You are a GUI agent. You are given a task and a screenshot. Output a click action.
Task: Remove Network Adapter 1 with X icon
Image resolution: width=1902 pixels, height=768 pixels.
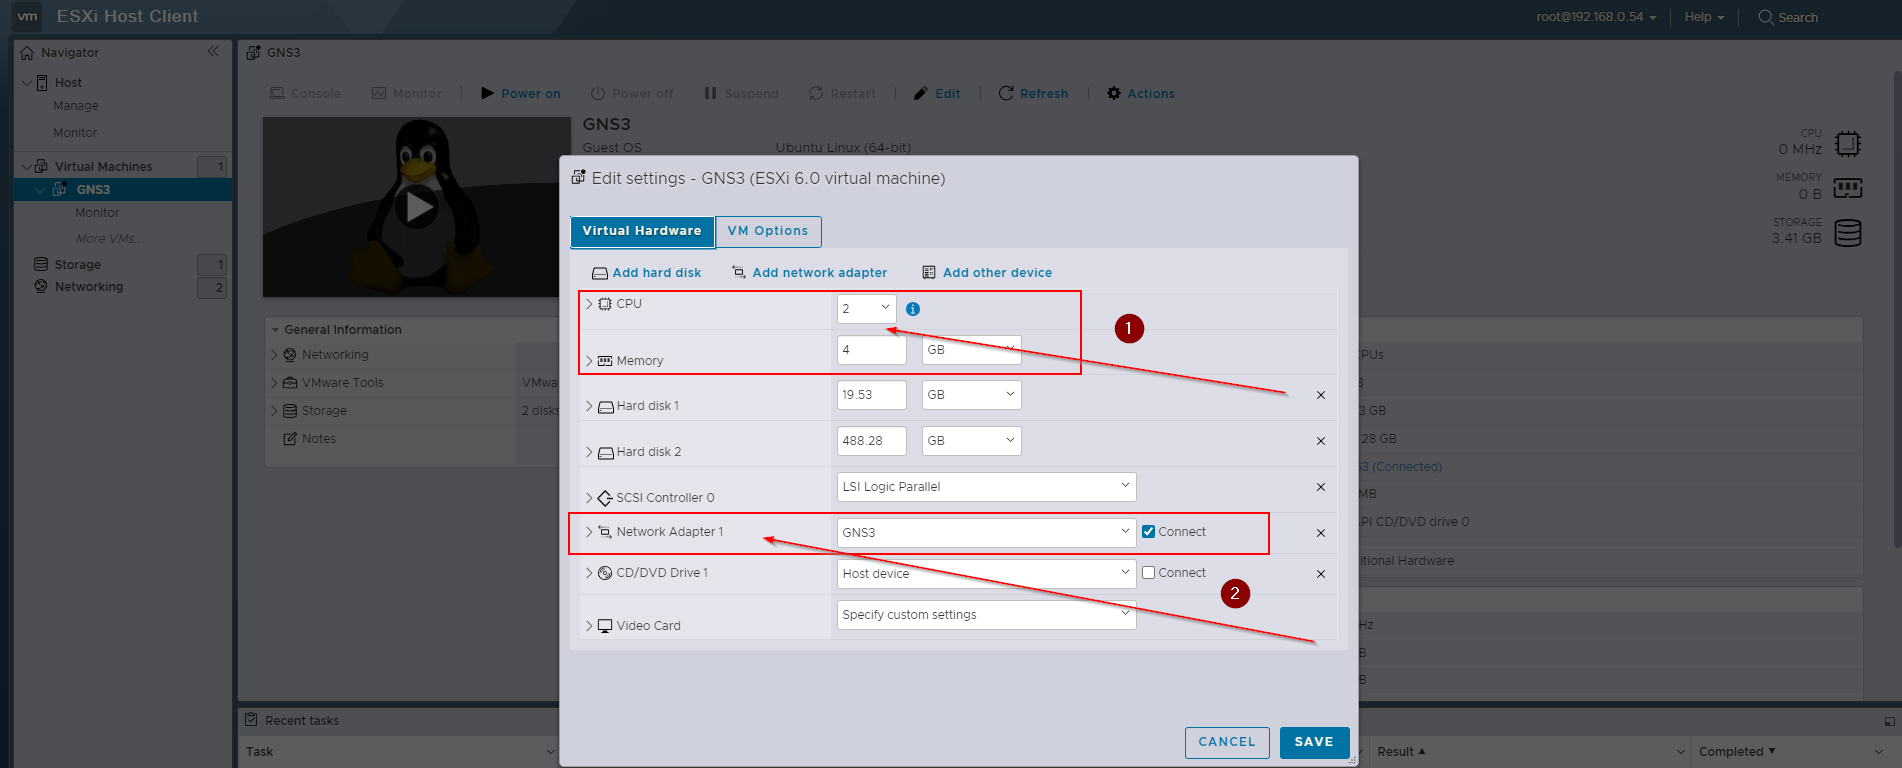[1320, 533]
